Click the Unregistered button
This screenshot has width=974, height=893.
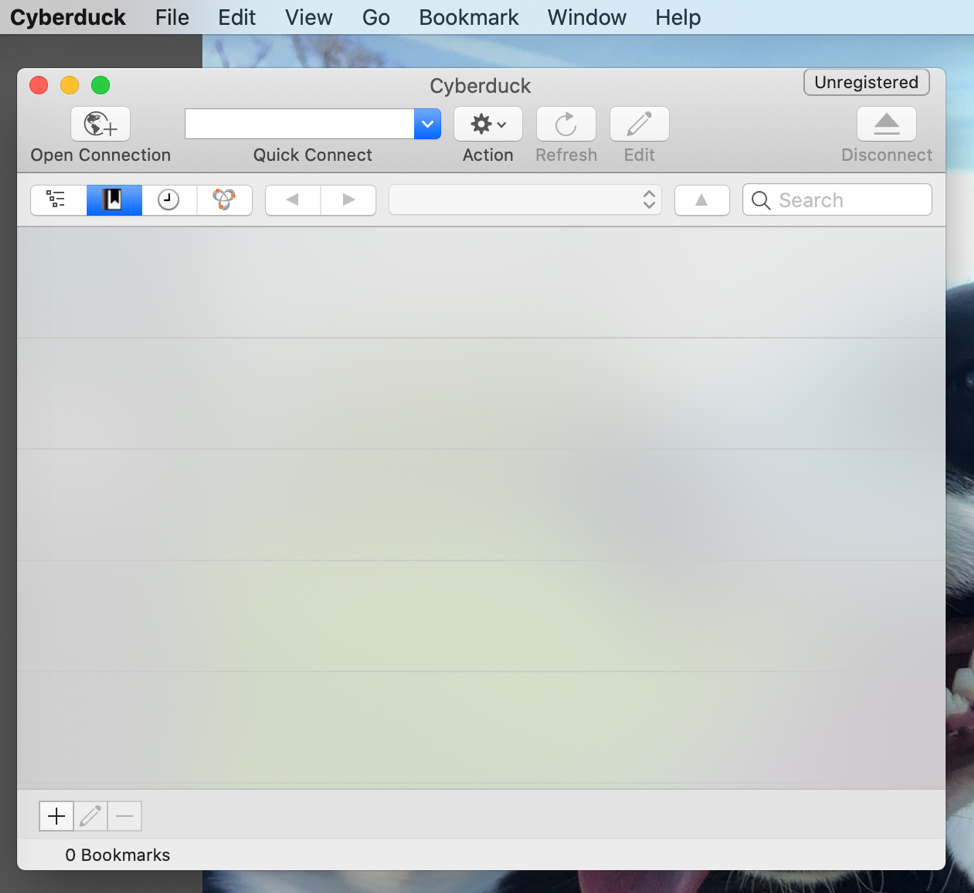tap(866, 82)
